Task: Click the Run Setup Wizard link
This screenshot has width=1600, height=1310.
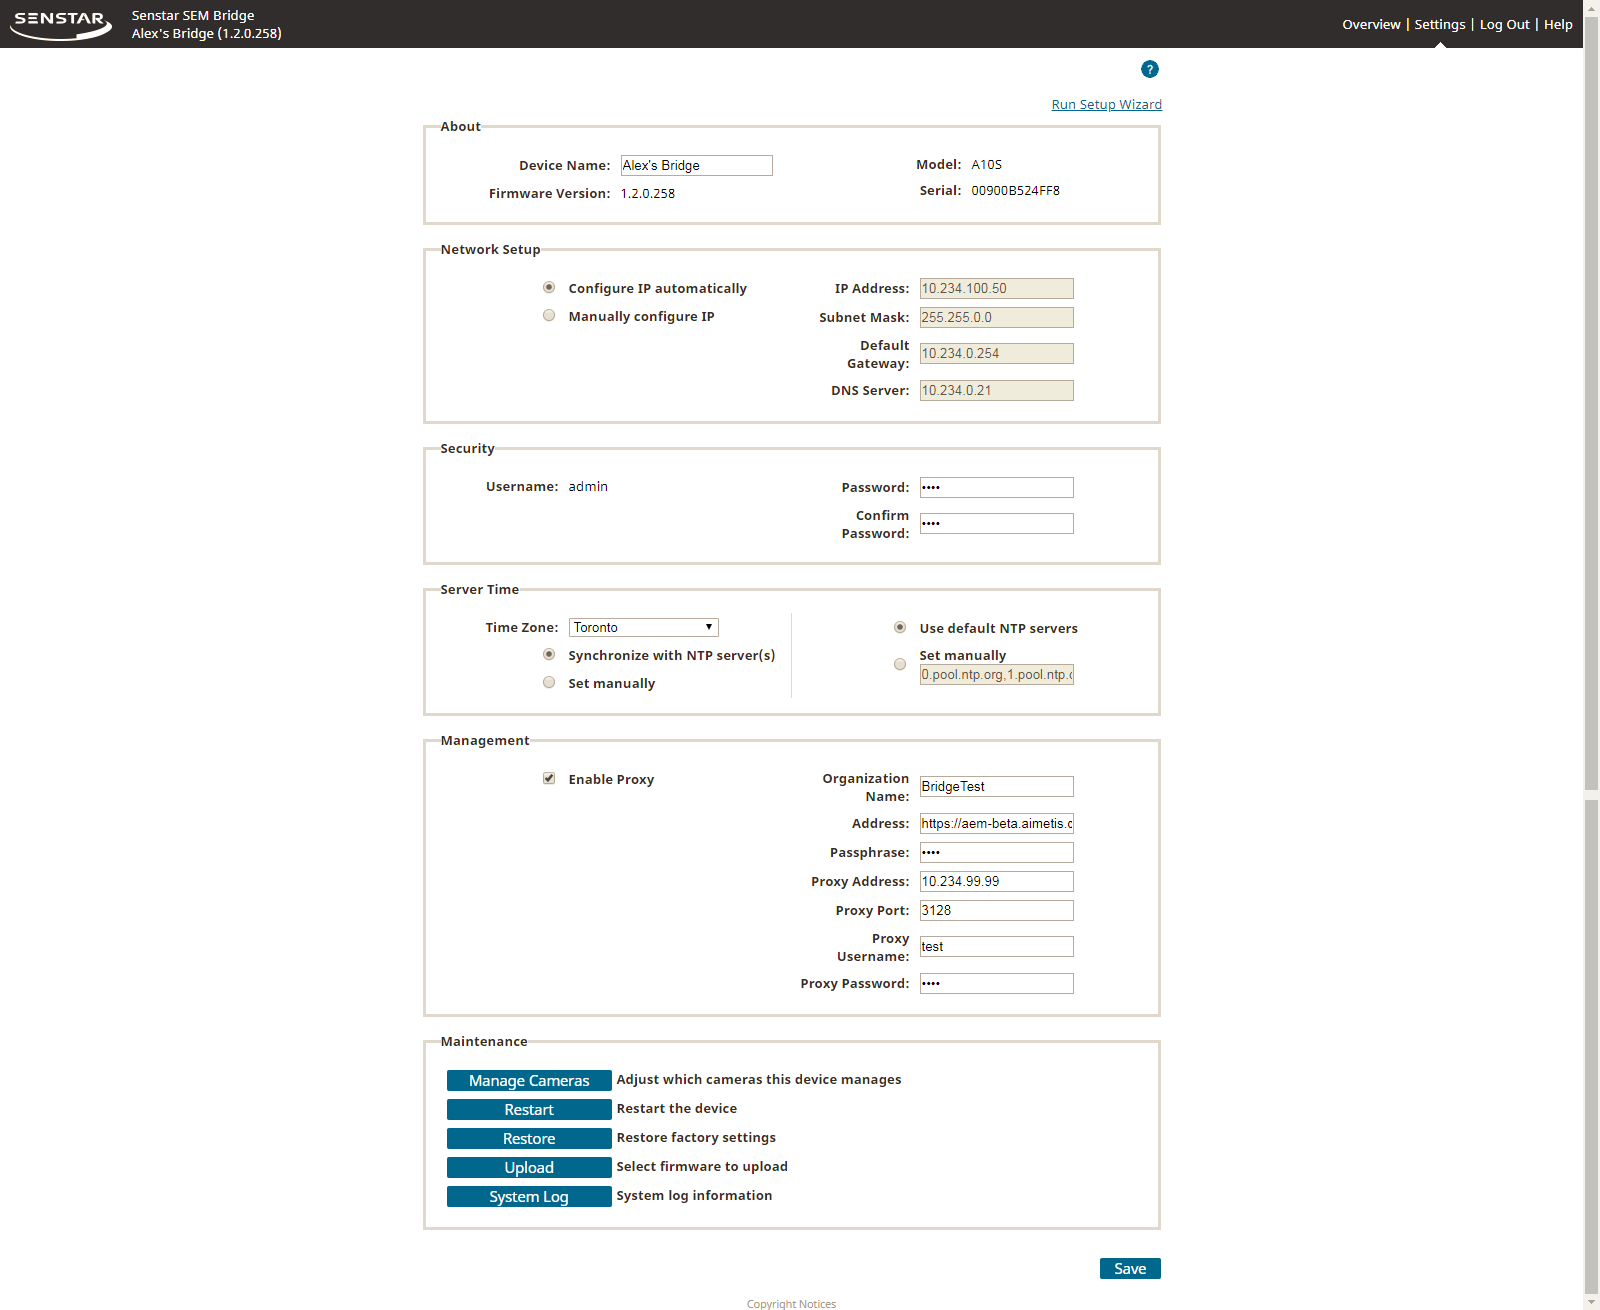Action: [1107, 104]
